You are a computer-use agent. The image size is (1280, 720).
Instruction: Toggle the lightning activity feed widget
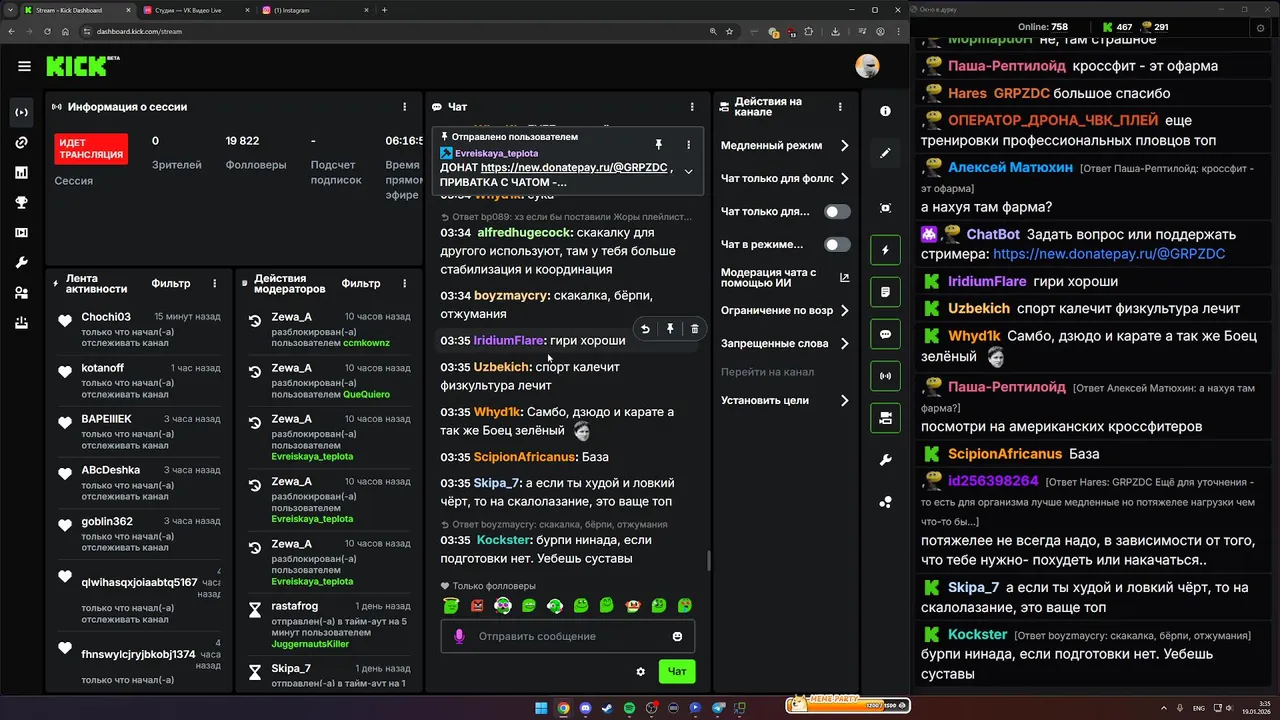click(885, 250)
